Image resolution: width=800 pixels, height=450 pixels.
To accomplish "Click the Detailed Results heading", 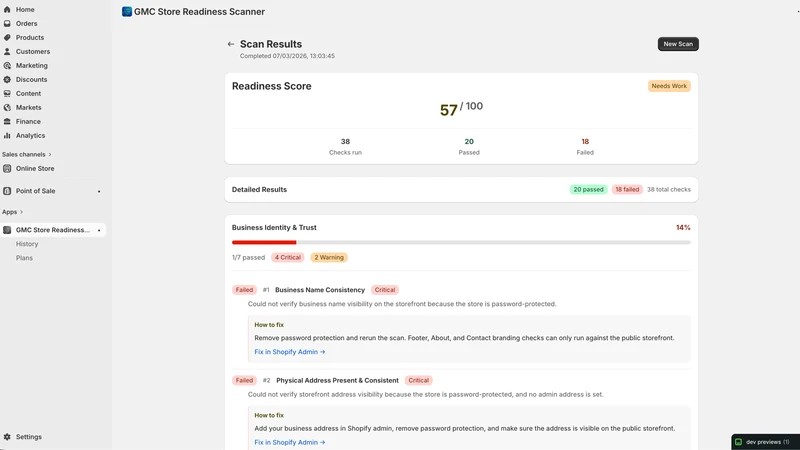I will (x=259, y=189).
